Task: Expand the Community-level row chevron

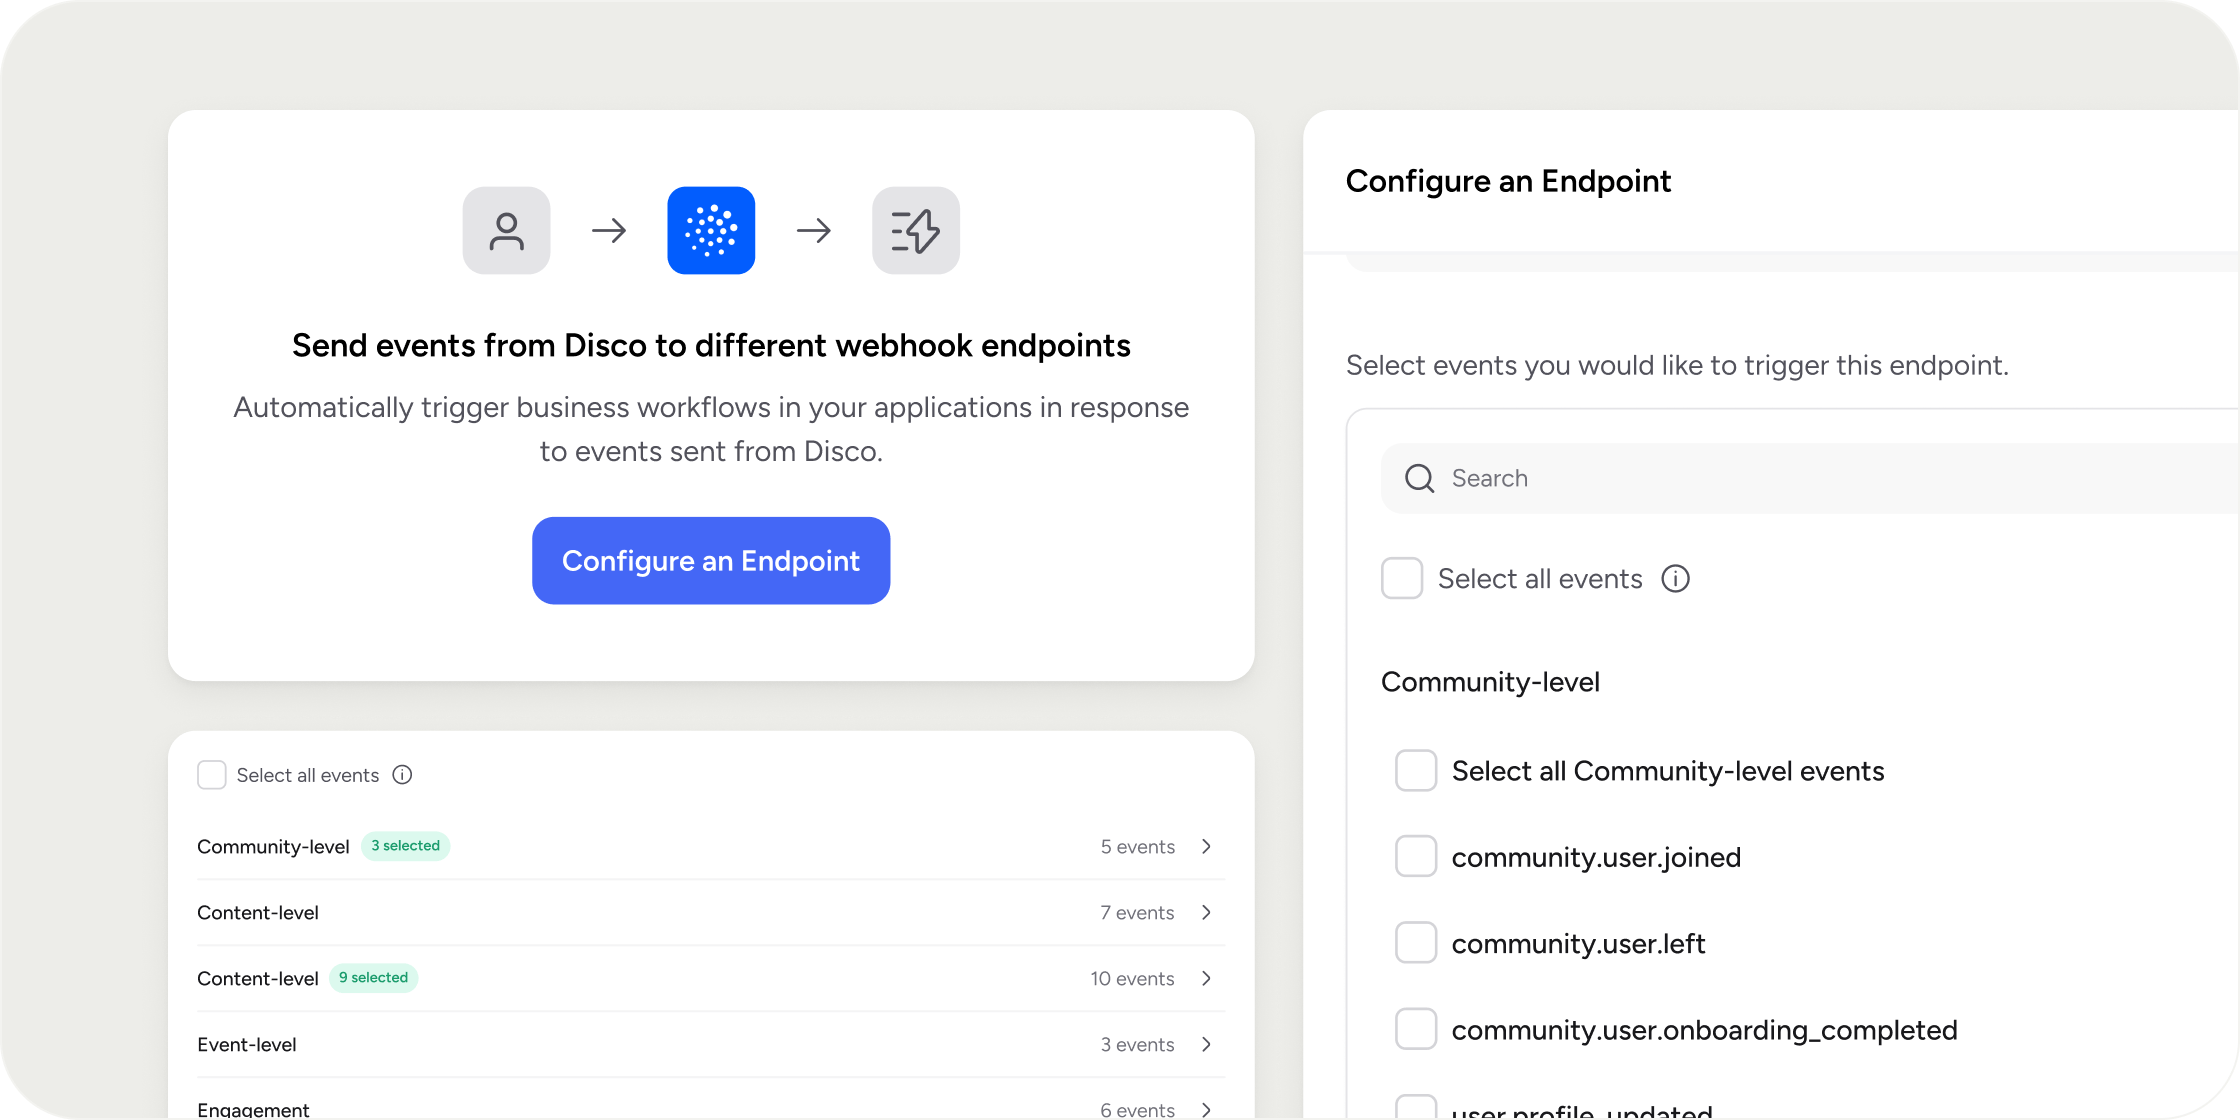Action: pos(1207,846)
